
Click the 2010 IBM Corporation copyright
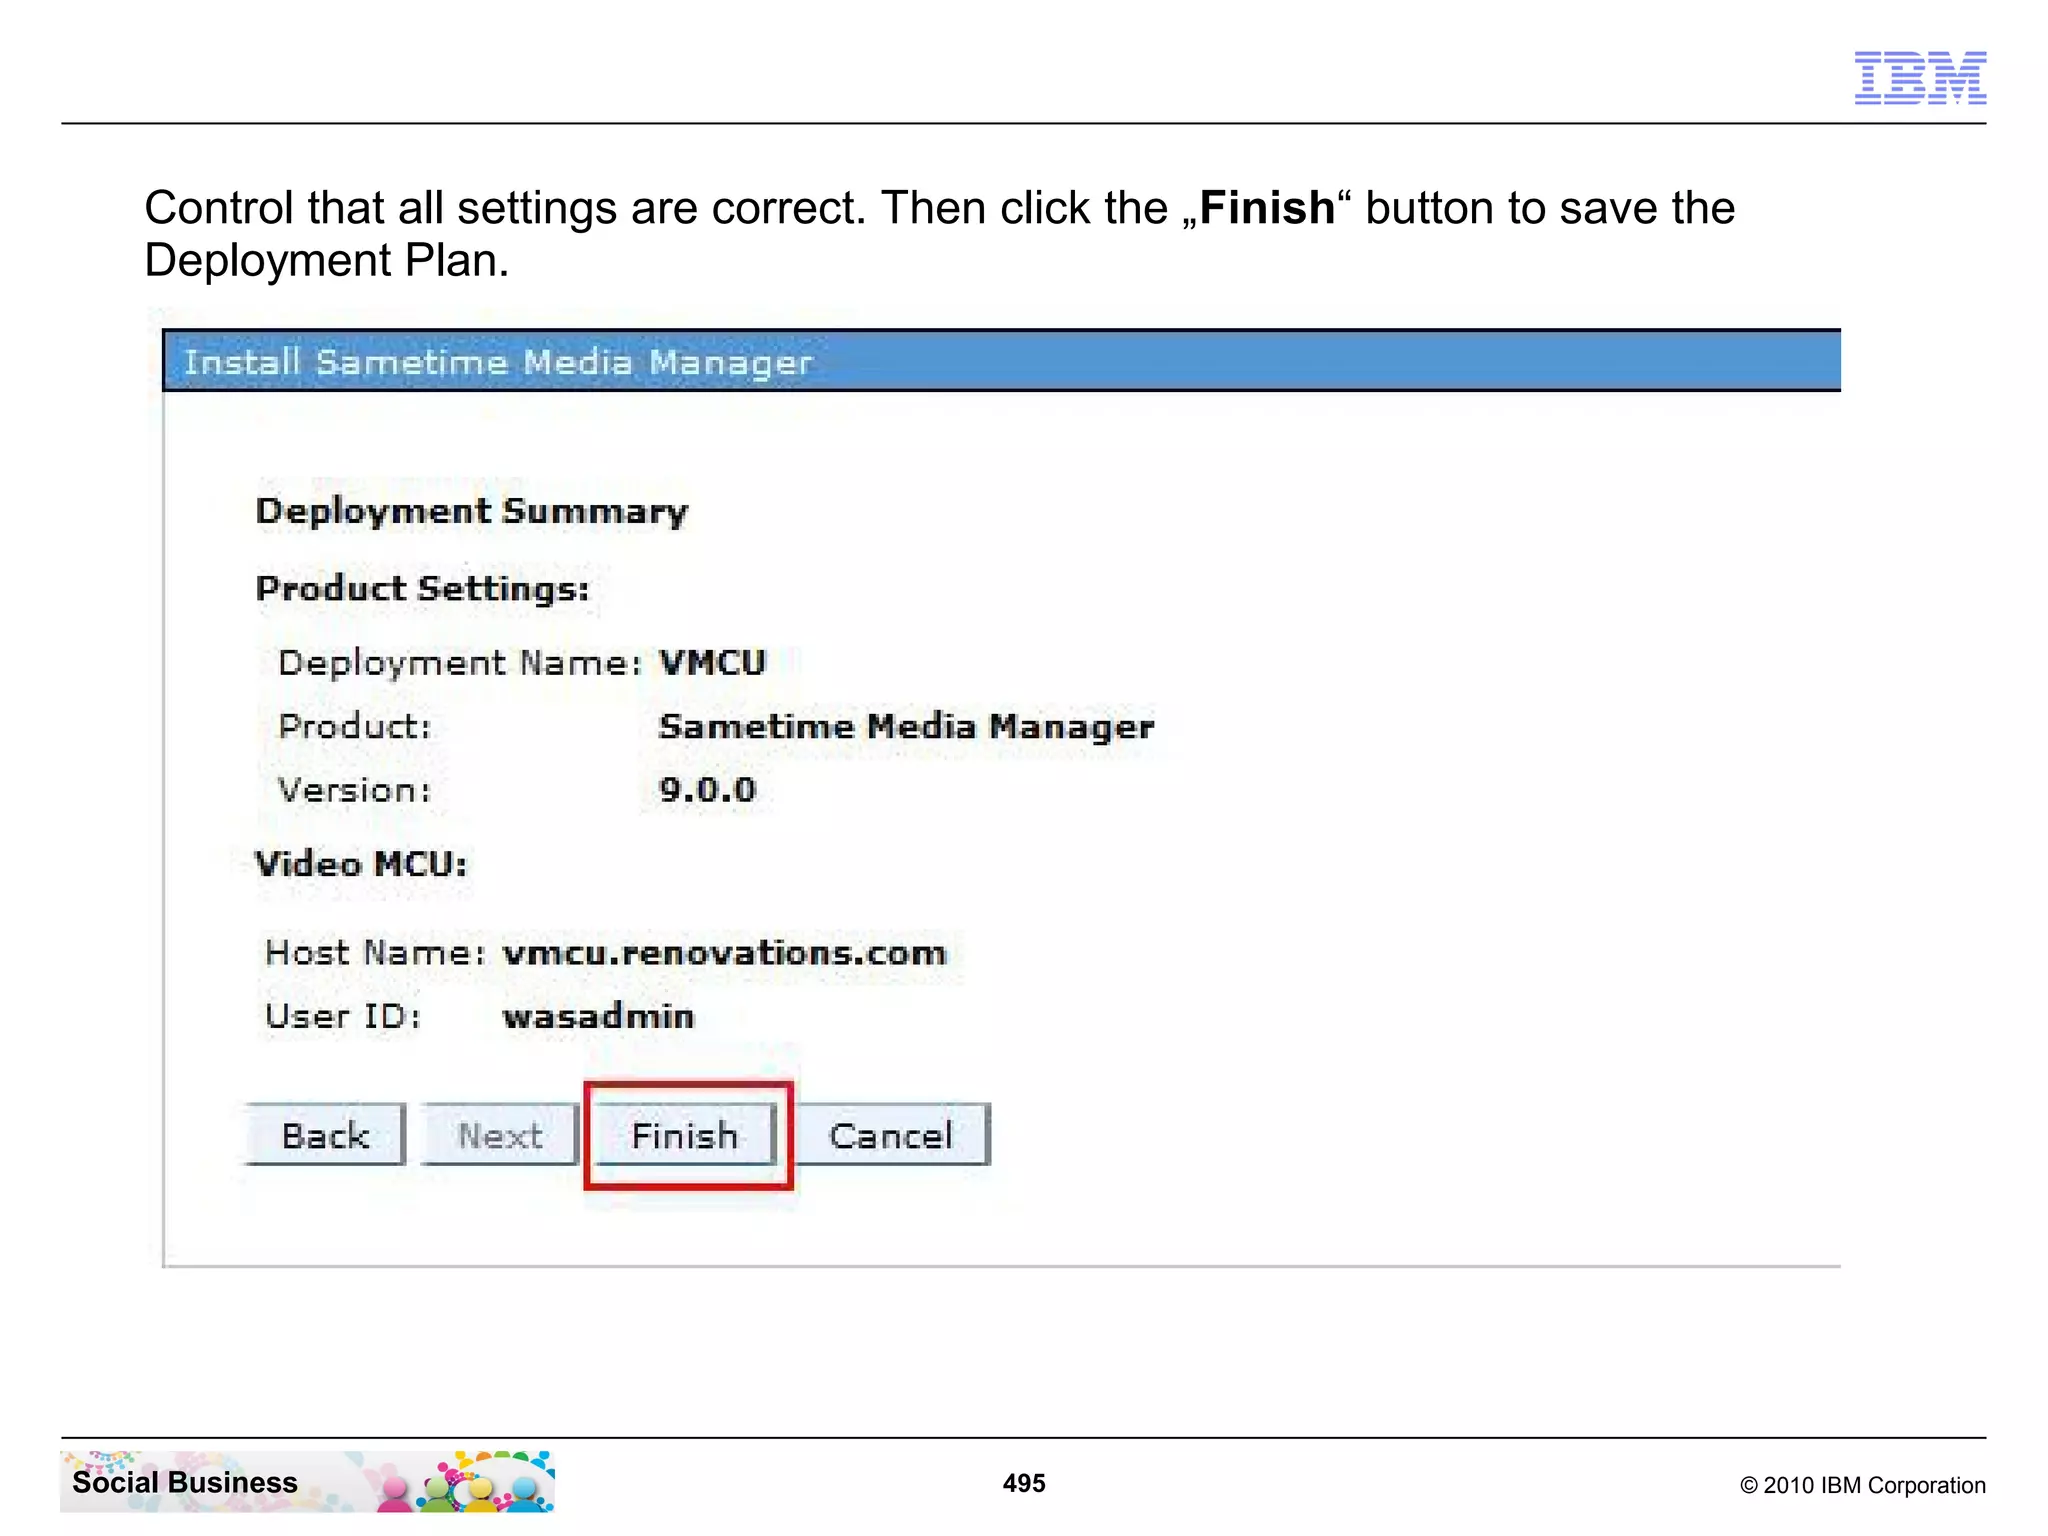[x=1862, y=1485]
